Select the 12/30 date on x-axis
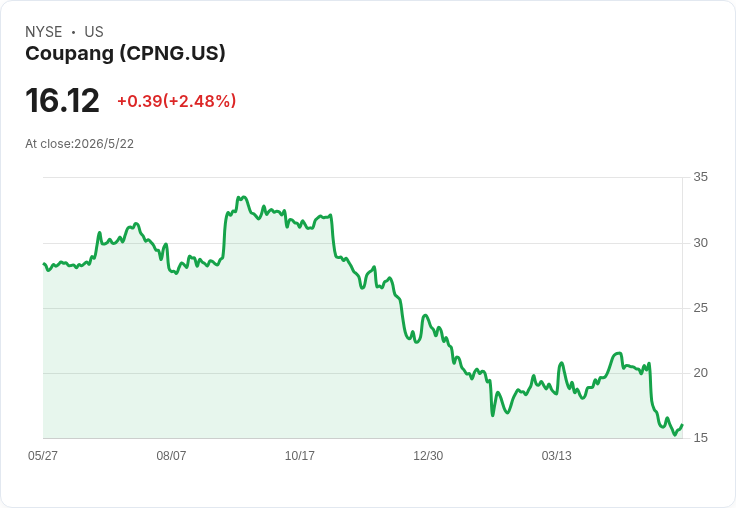The height and width of the screenshot is (508, 736). (428, 455)
